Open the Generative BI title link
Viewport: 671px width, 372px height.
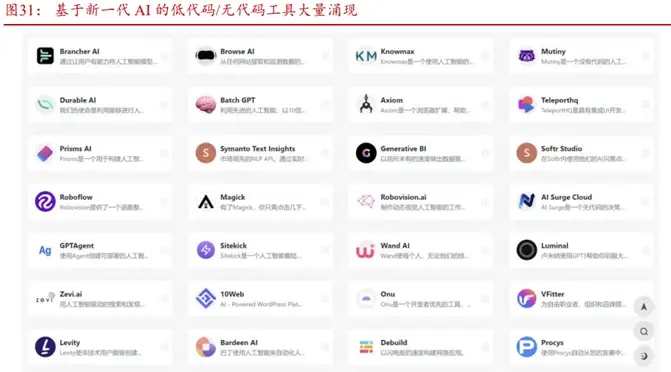pos(404,149)
